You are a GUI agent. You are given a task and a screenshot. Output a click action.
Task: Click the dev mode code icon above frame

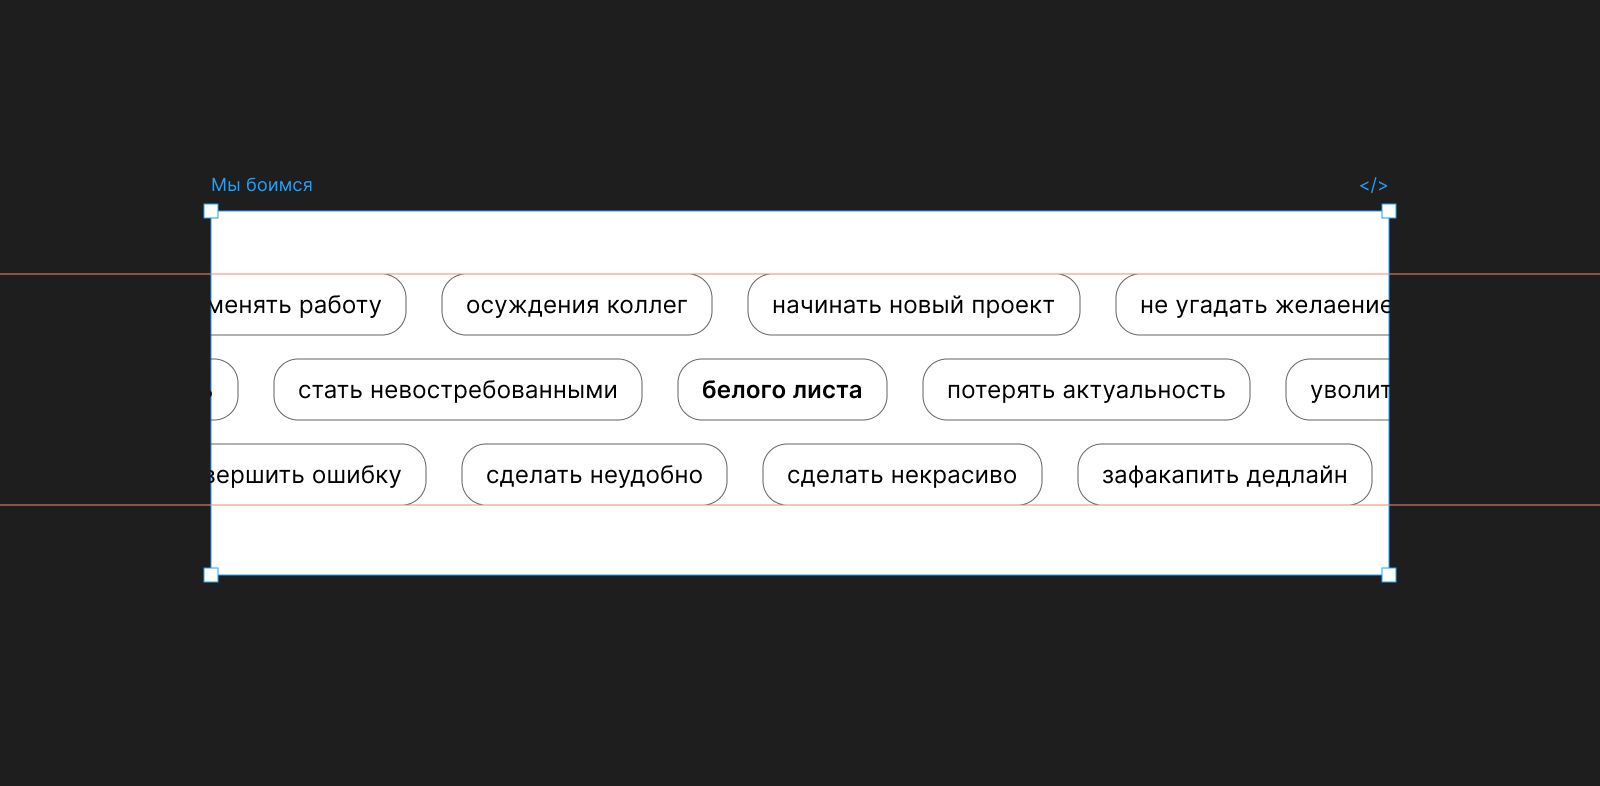click(x=1373, y=186)
